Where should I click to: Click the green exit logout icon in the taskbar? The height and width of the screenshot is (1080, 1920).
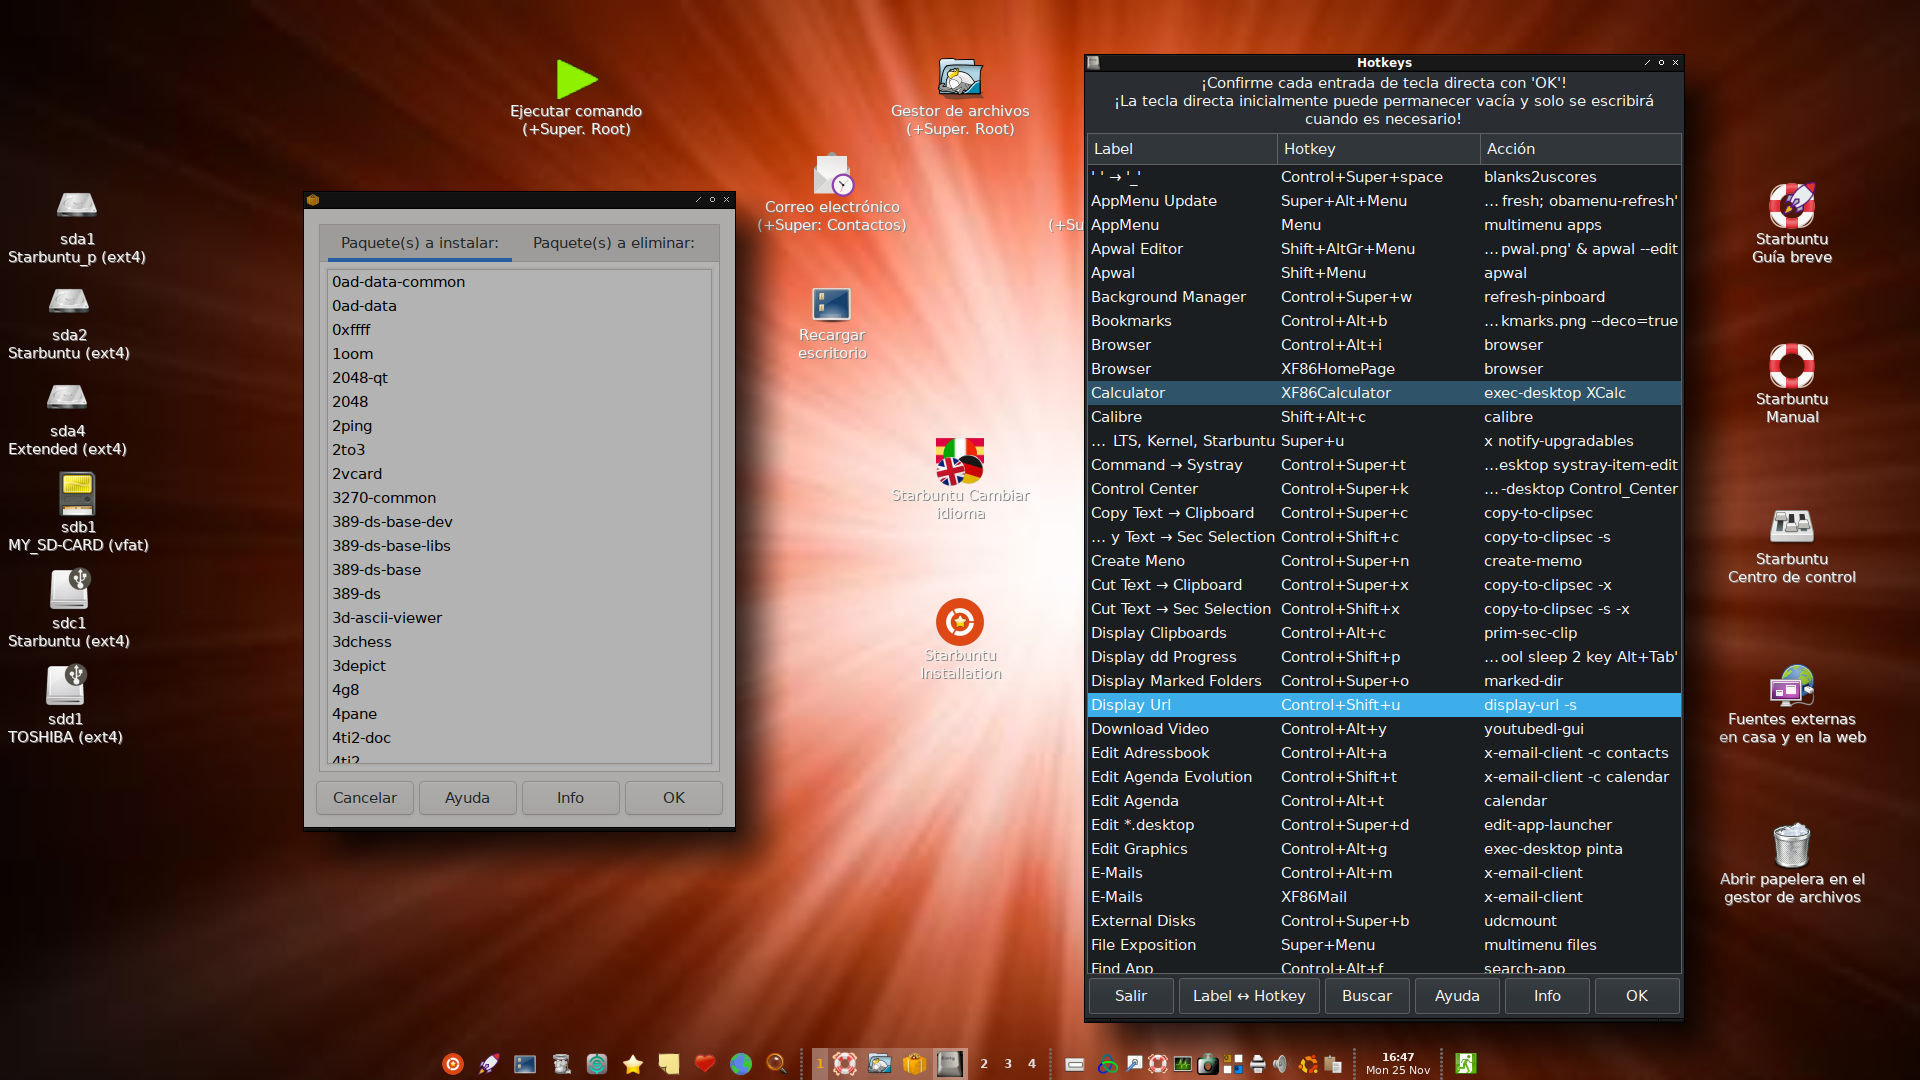pyautogui.click(x=1466, y=1064)
